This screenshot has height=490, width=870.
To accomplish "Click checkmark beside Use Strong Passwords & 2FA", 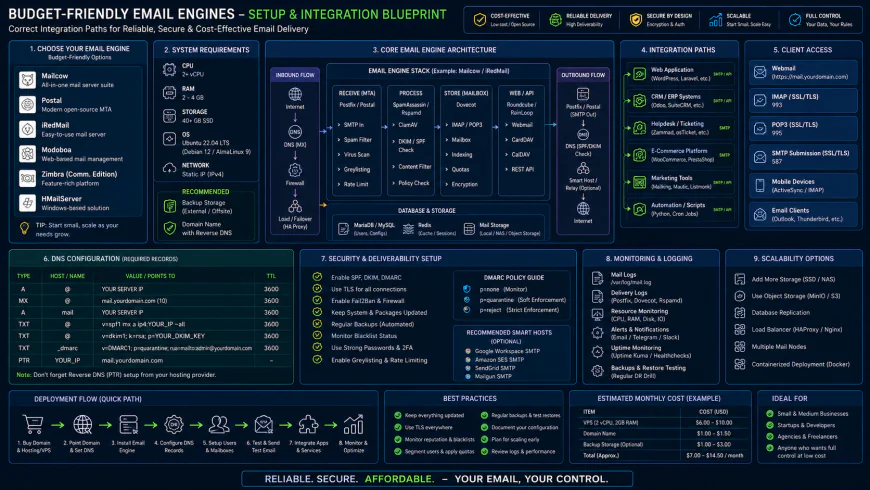I will point(317,347).
